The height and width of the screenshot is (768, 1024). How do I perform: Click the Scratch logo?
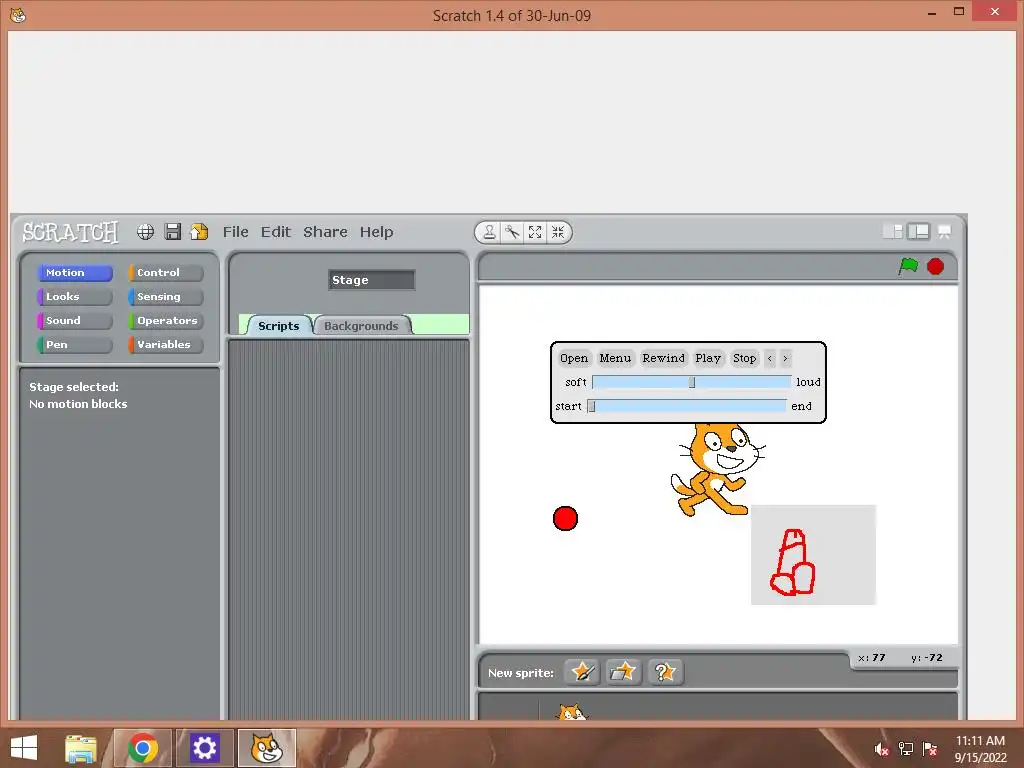click(71, 232)
